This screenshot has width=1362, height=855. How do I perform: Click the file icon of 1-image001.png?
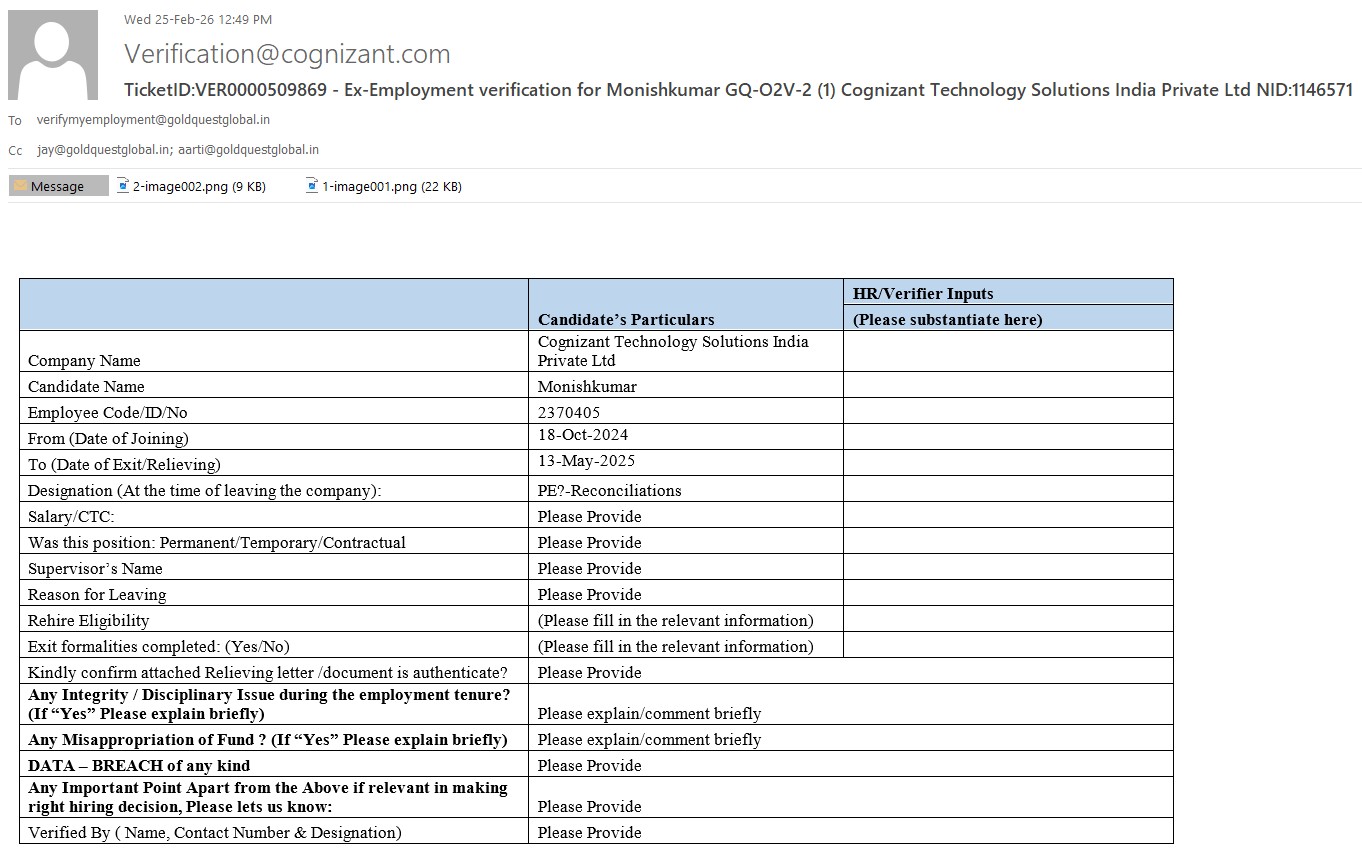point(312,186)
